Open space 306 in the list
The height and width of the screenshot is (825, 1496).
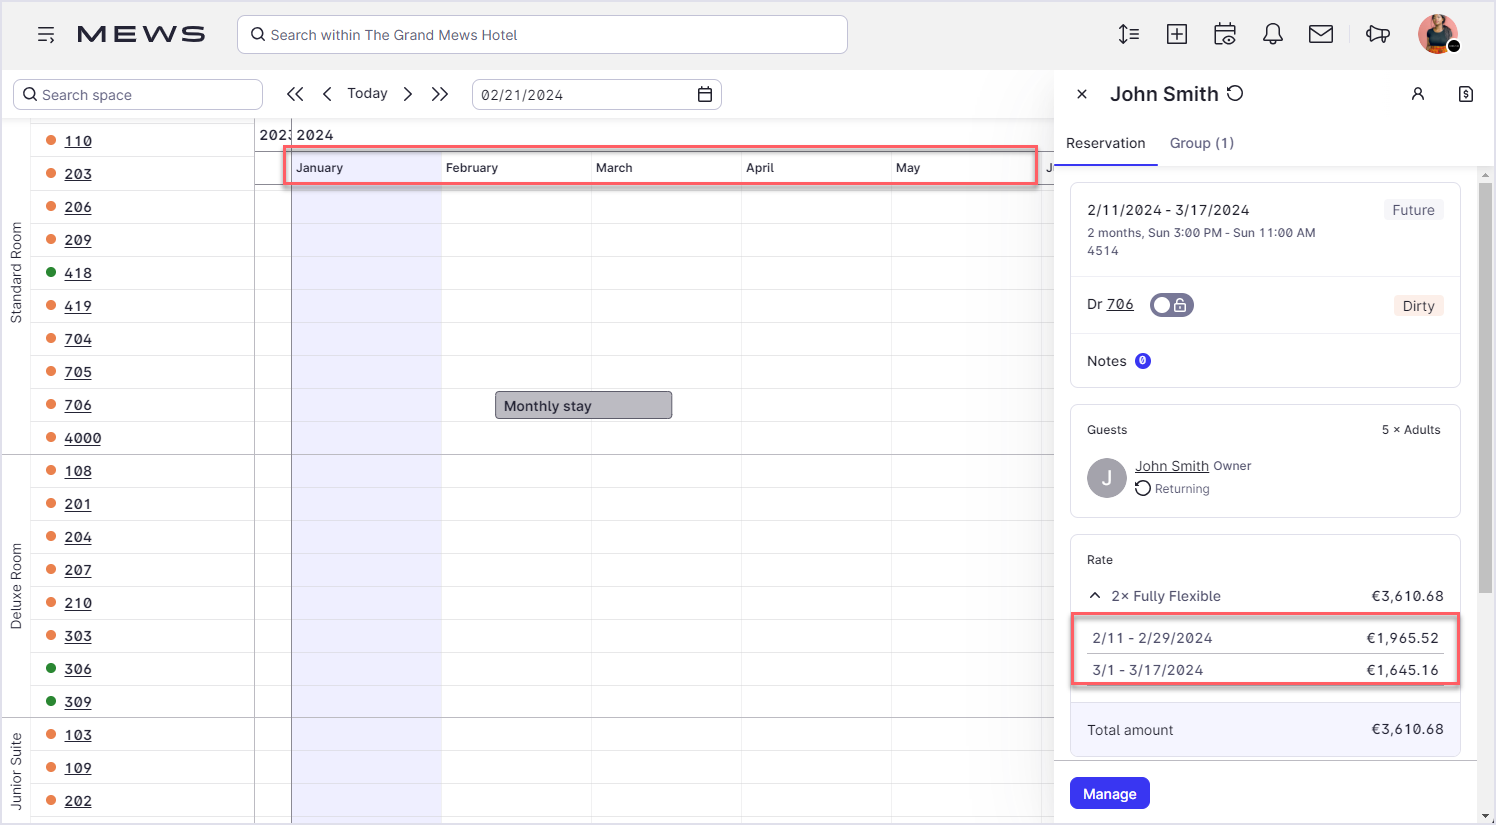(78, 669)
